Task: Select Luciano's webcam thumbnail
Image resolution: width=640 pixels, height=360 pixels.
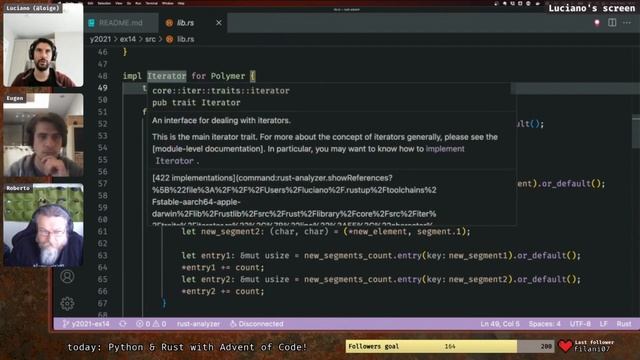Action: pyautogui.click(x=43, y=45)
